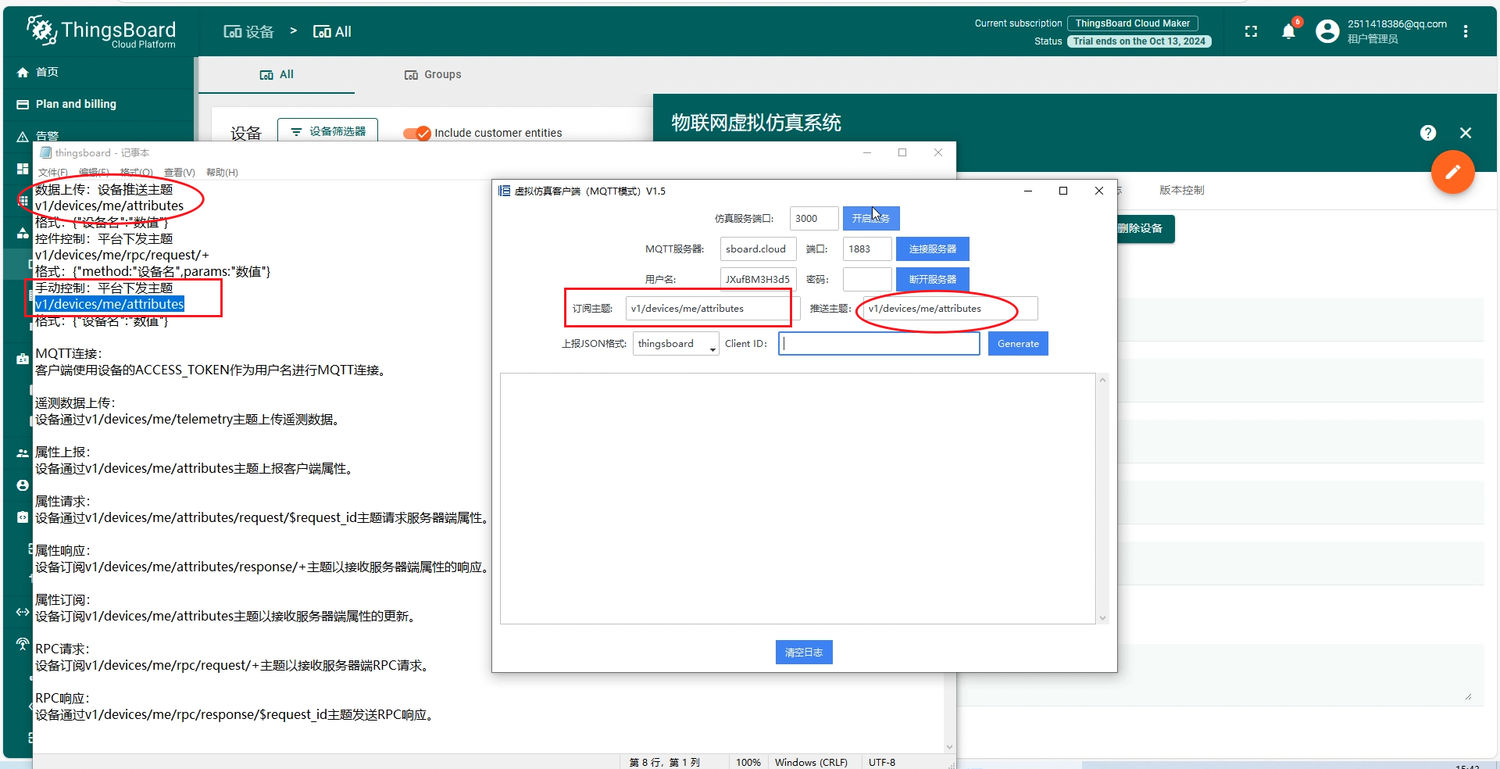The image size is (1500, 769).
Task: Click the Client ID input field
Action: [879, 344]
